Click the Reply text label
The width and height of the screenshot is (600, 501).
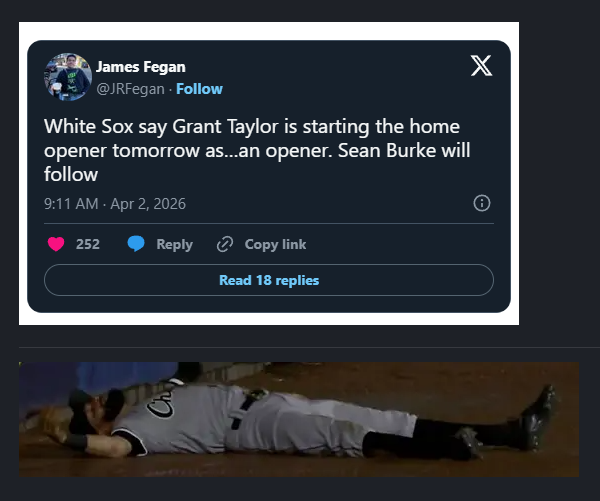(x=174, y=244)
